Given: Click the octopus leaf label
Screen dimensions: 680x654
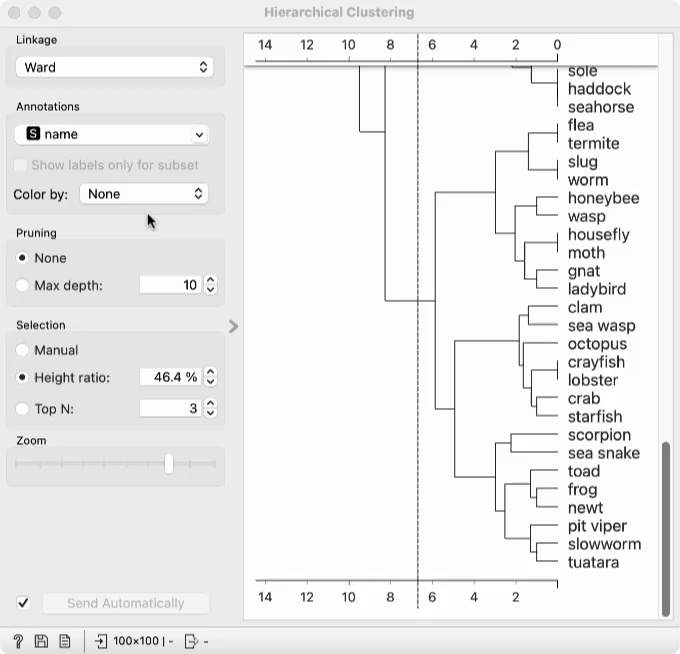Looking at the screenshot, I should (597, 344).
